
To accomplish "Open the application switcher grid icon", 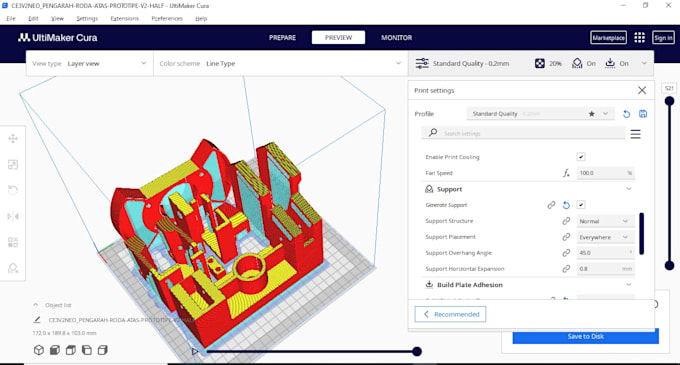I will tap(639, 38).
